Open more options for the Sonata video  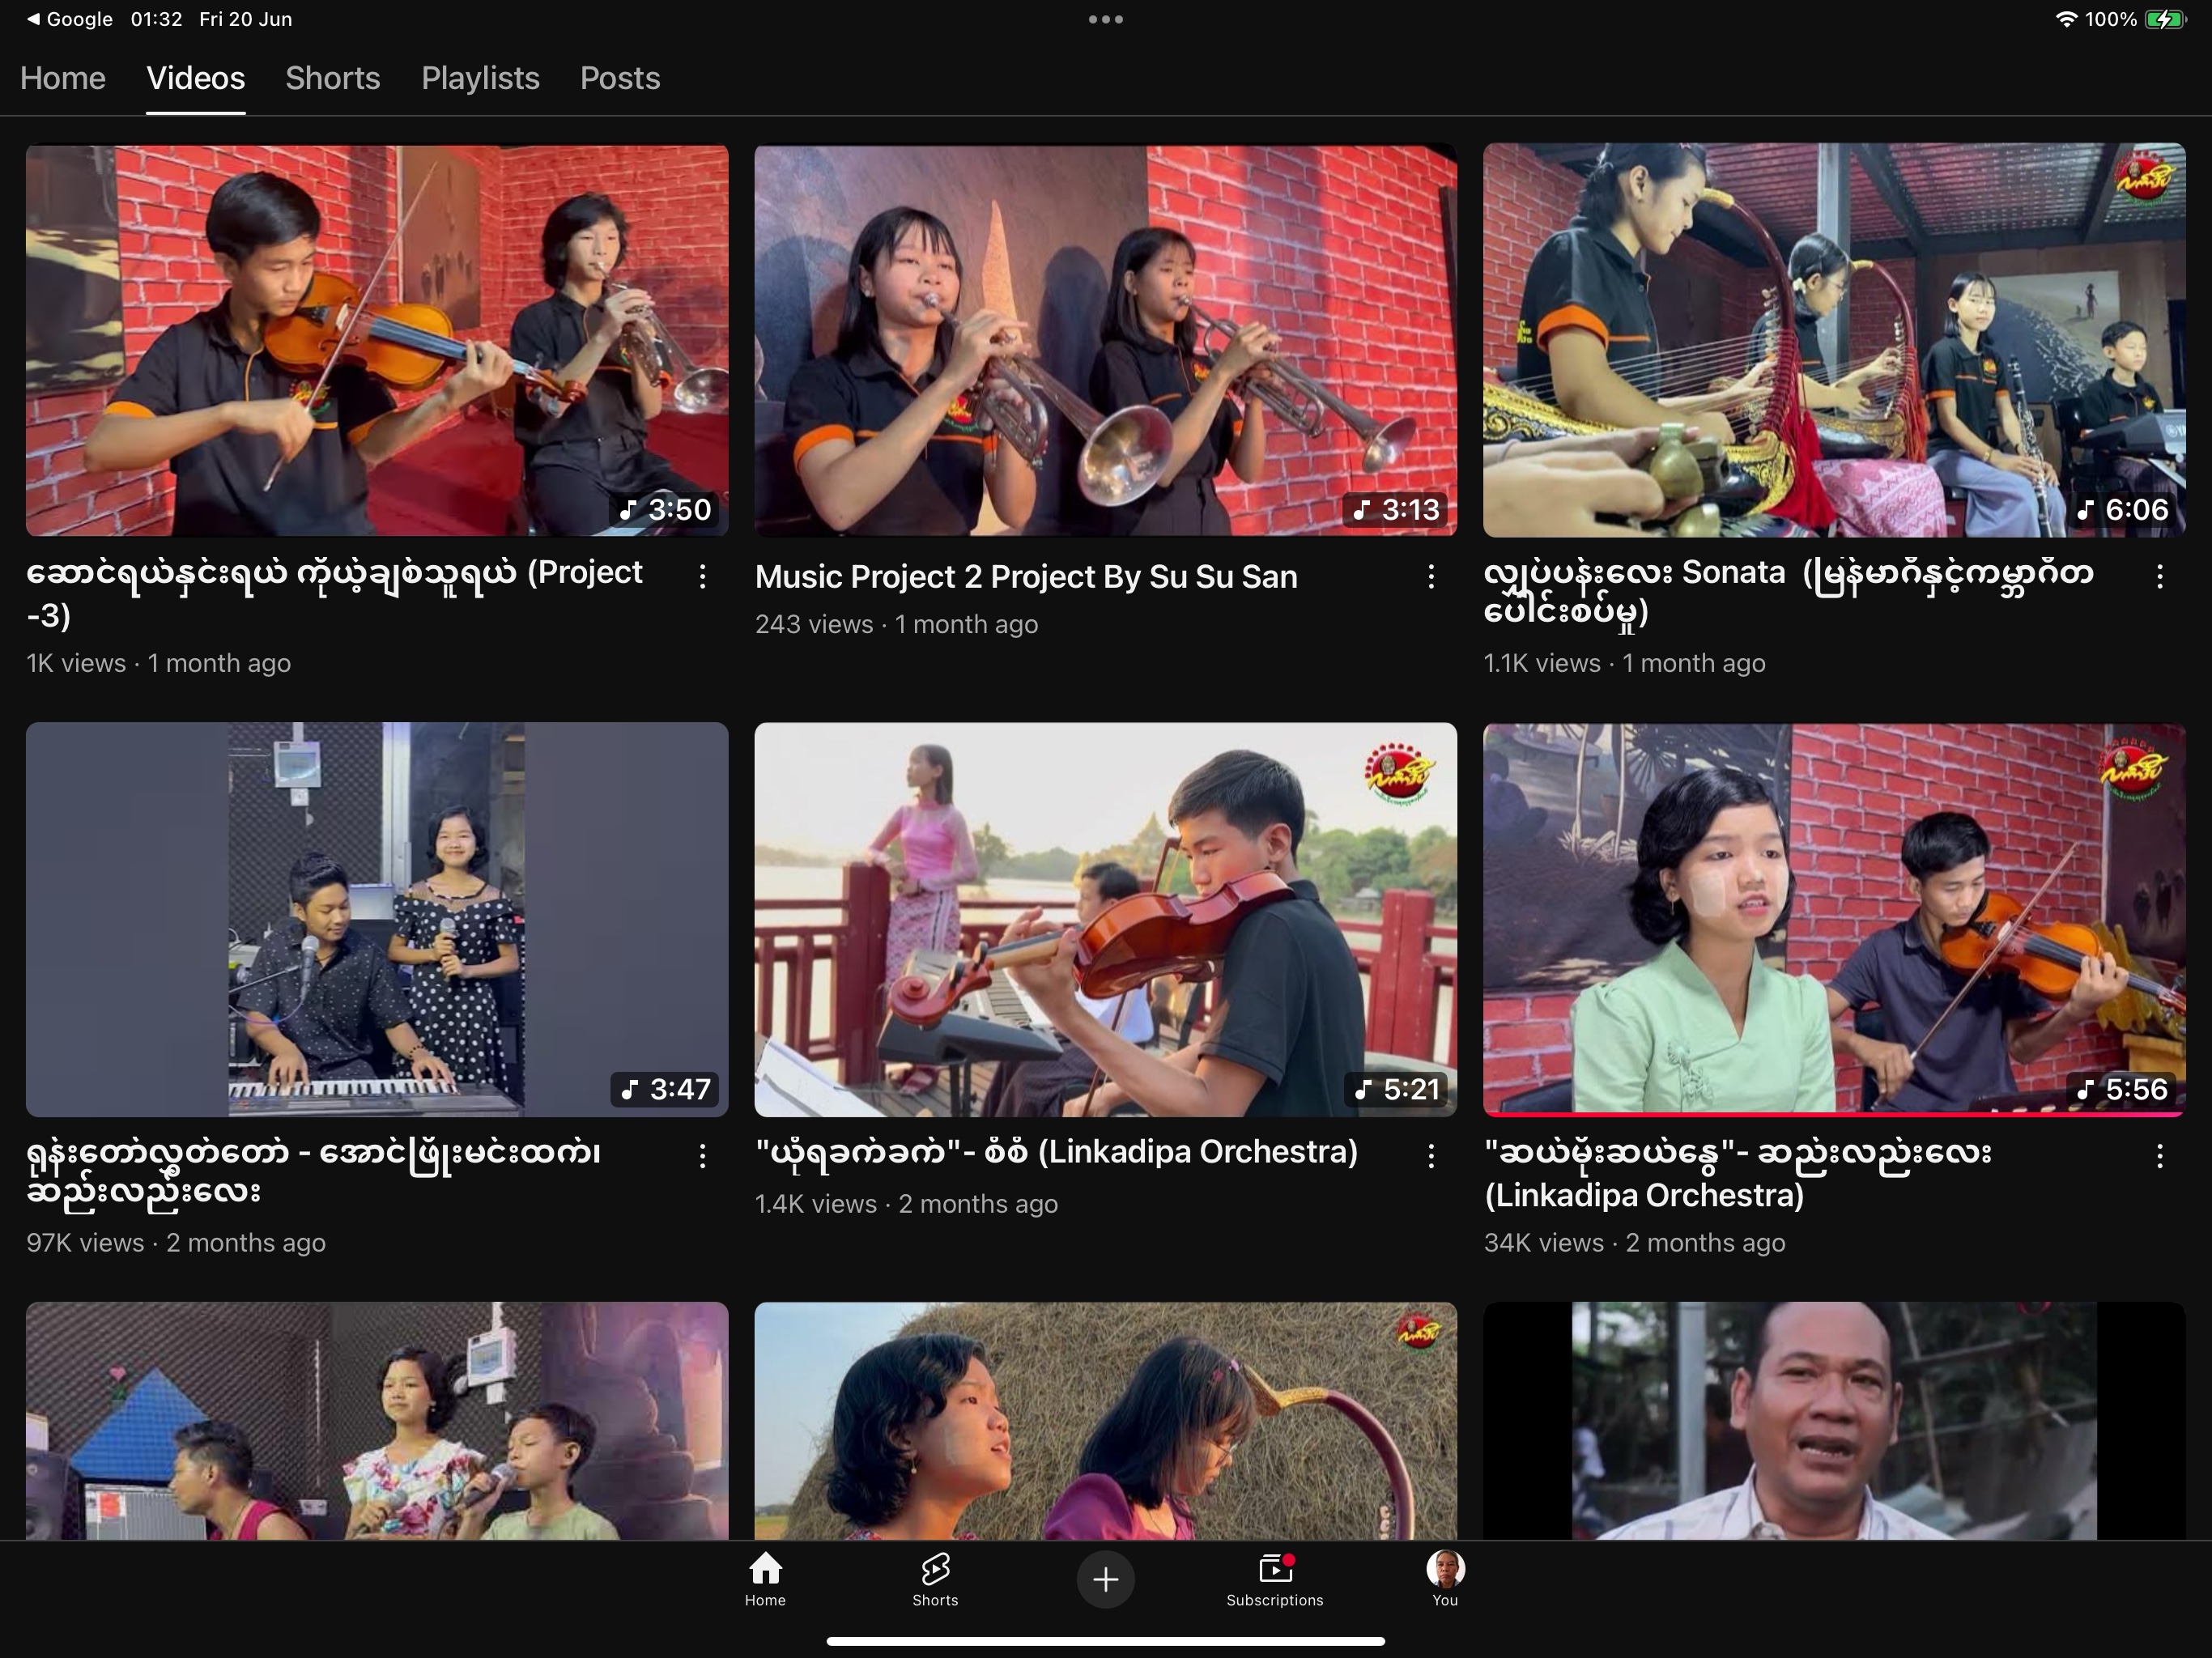click(x=2160, y=576)
